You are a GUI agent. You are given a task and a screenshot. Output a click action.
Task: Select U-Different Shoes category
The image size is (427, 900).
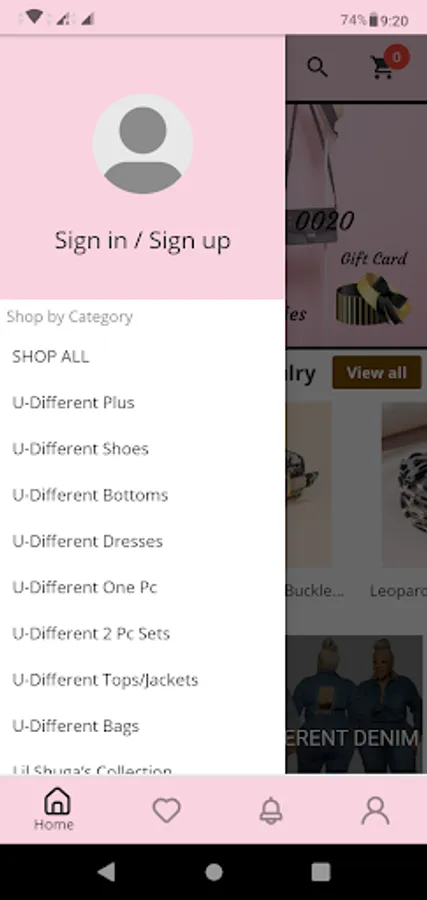click(142, 449)
